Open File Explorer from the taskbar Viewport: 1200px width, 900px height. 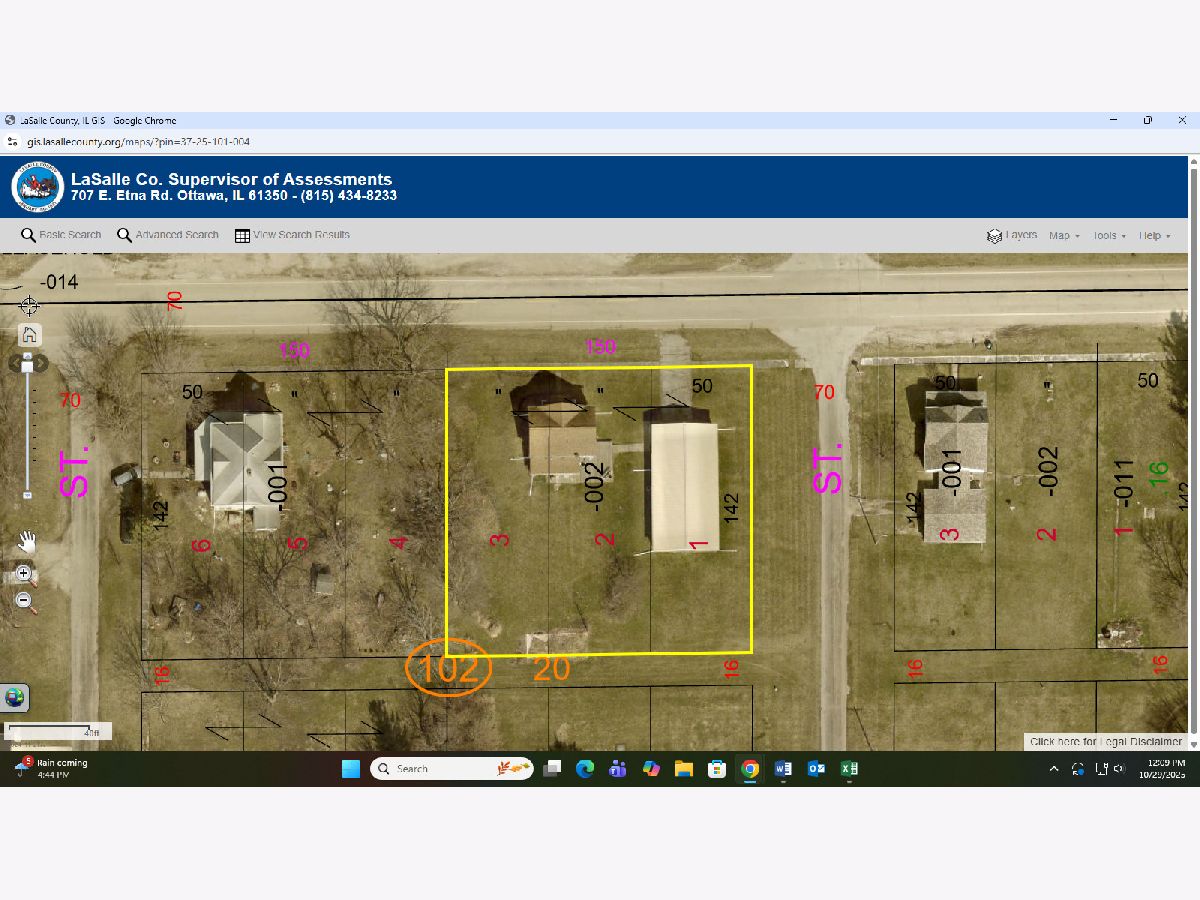[684, 768]
